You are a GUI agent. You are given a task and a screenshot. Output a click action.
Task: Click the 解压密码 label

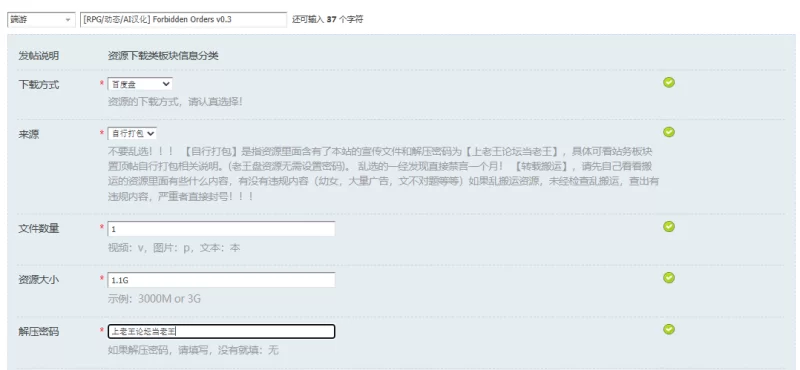39,332
